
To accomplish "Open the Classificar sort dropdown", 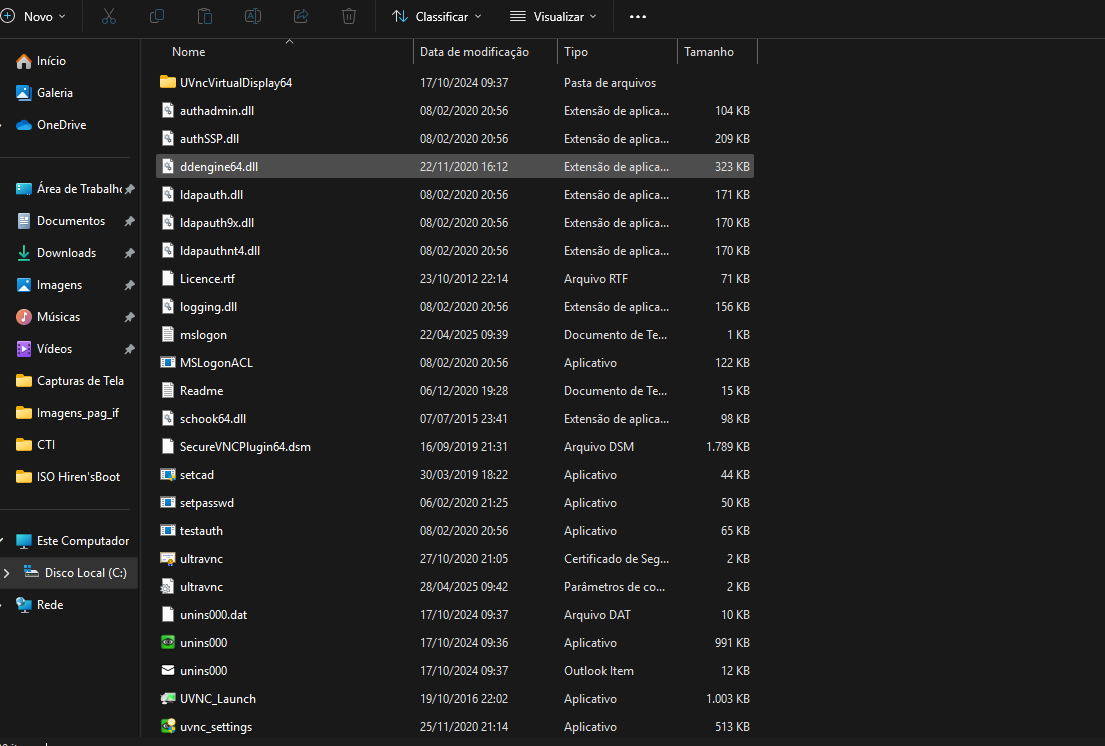I will coord(437,16).
